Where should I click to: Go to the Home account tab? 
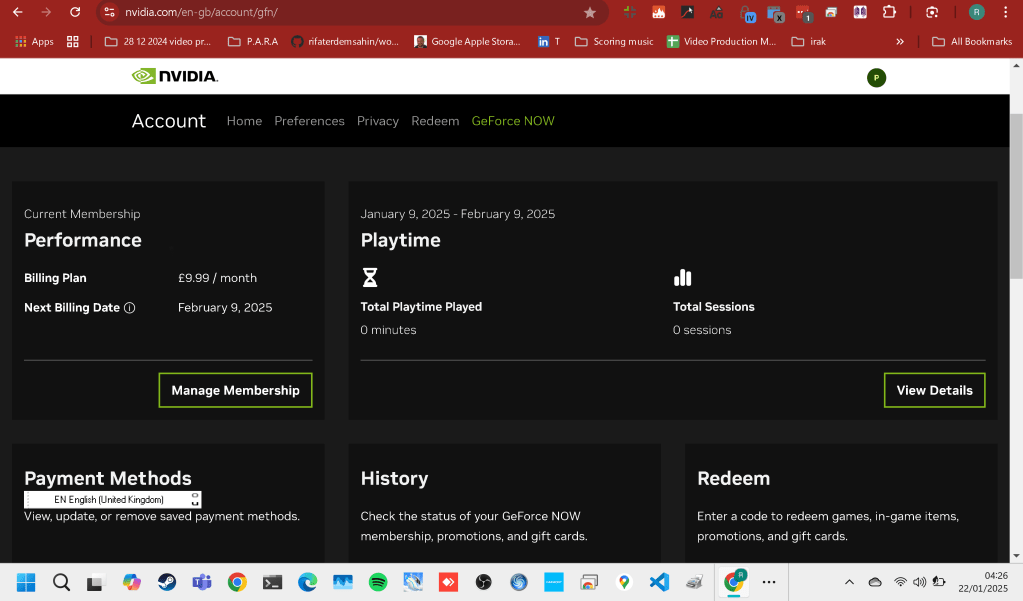click(244, 121)
